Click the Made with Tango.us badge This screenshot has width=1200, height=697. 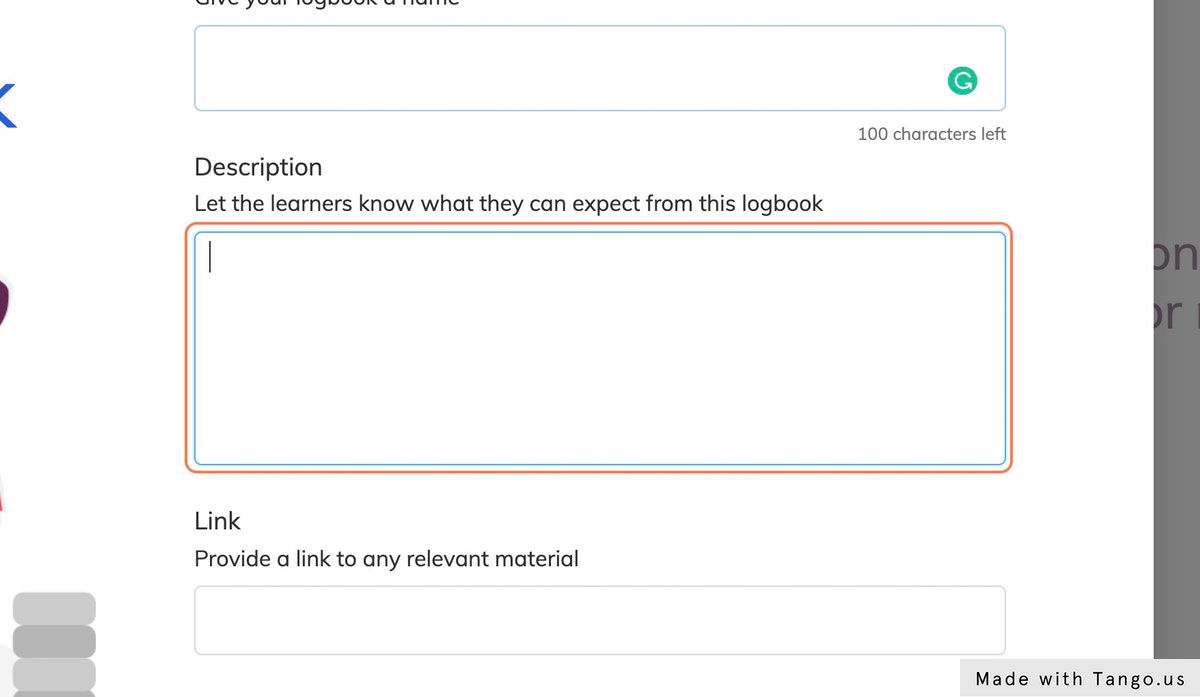[1078, 678]
